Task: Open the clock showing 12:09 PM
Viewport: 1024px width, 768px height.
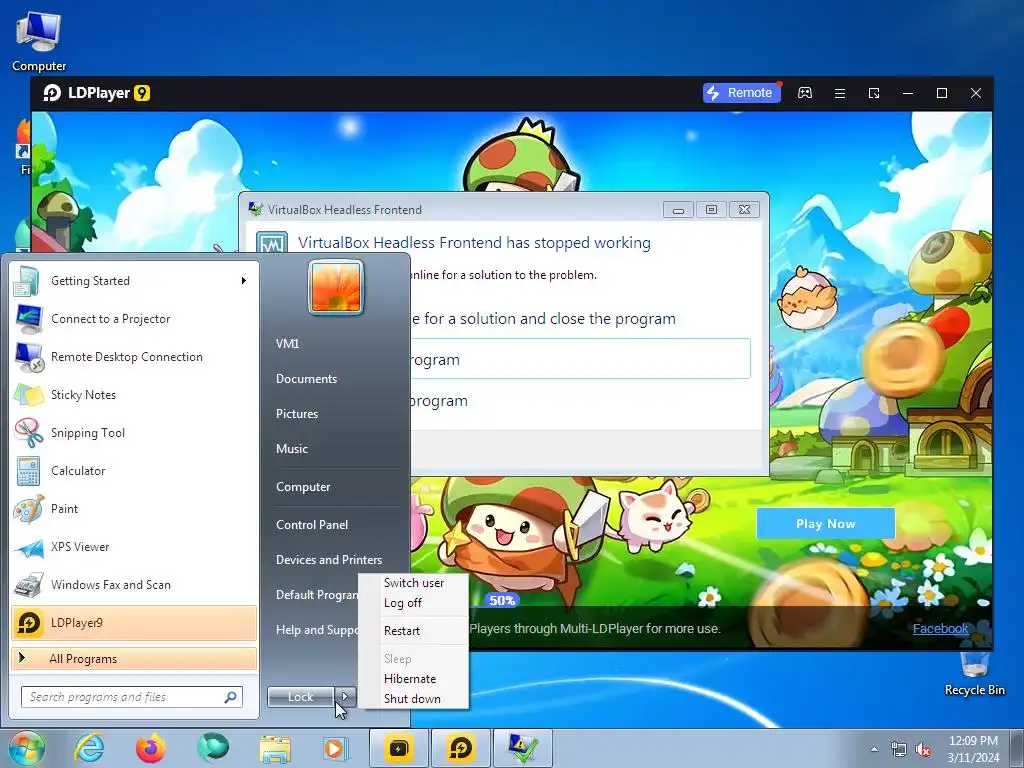Action: [973, 749]
